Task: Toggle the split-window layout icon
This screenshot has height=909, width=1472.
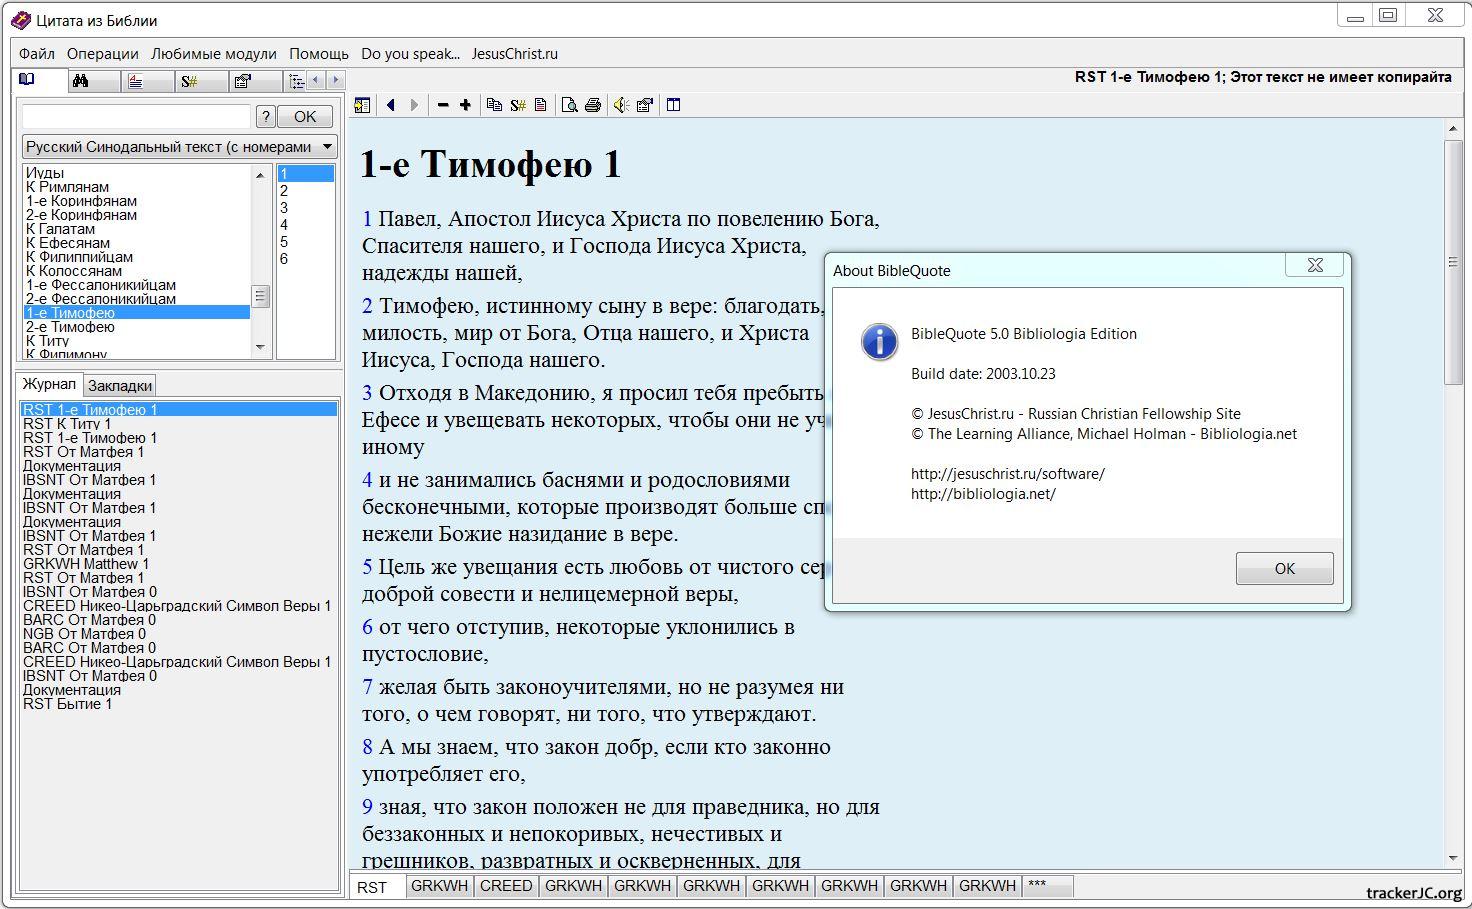Action: [674, 105]
